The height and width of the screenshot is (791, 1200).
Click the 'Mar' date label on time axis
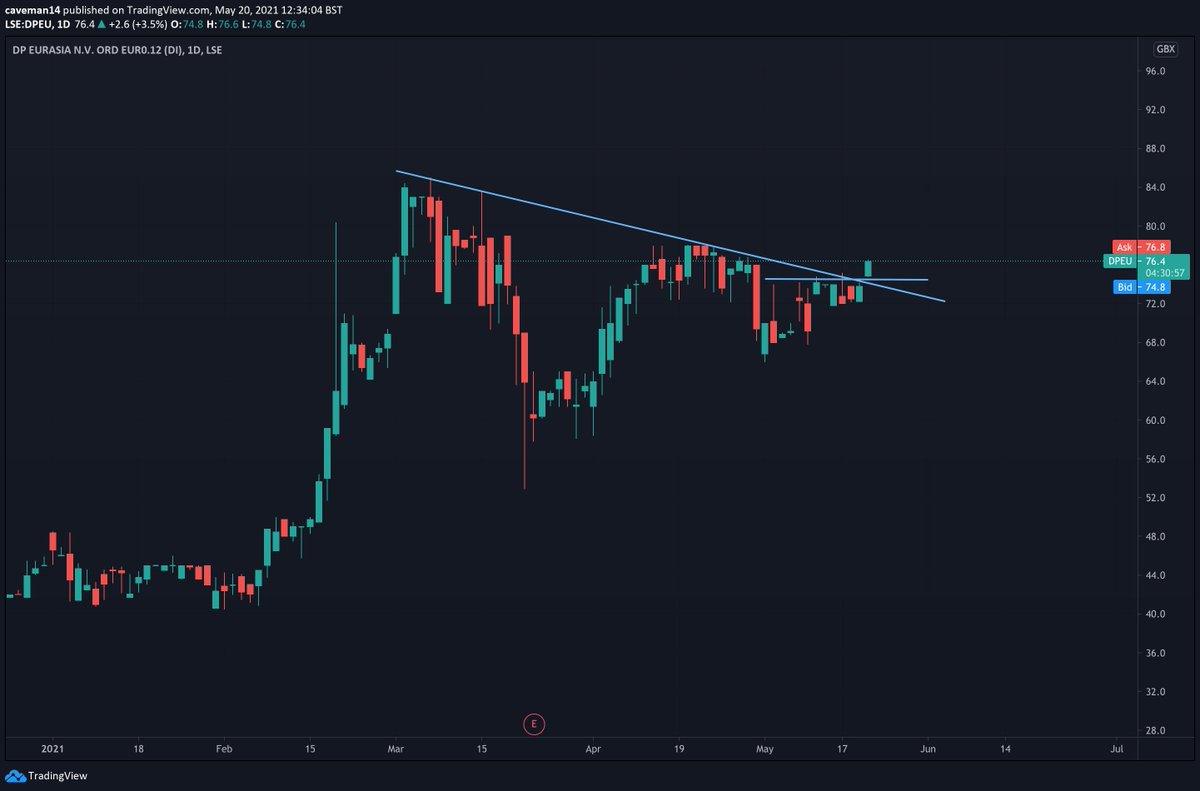pos(396,748)
